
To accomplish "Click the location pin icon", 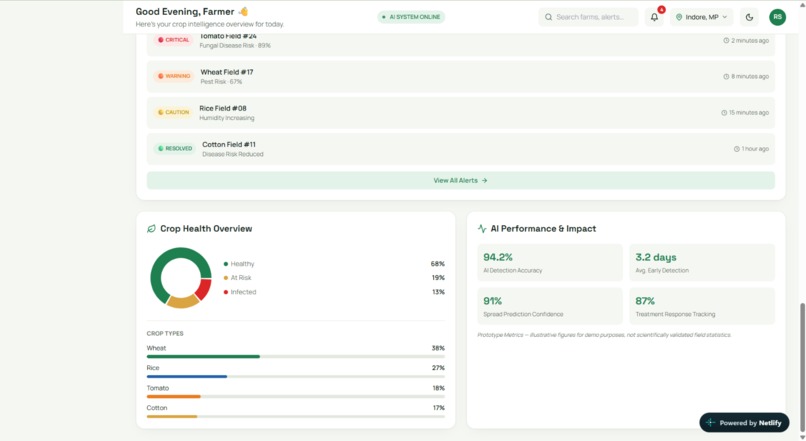I will [679, 17].
